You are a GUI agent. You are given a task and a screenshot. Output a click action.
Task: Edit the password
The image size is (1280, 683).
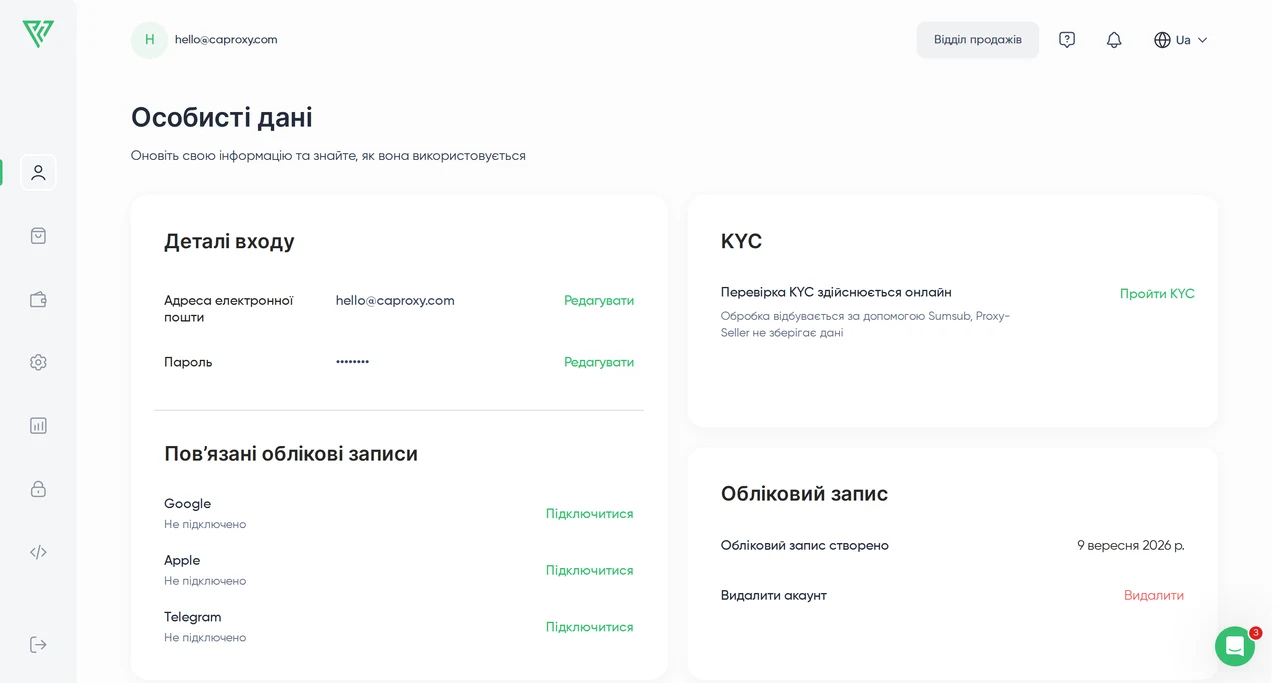click(599, 362)
